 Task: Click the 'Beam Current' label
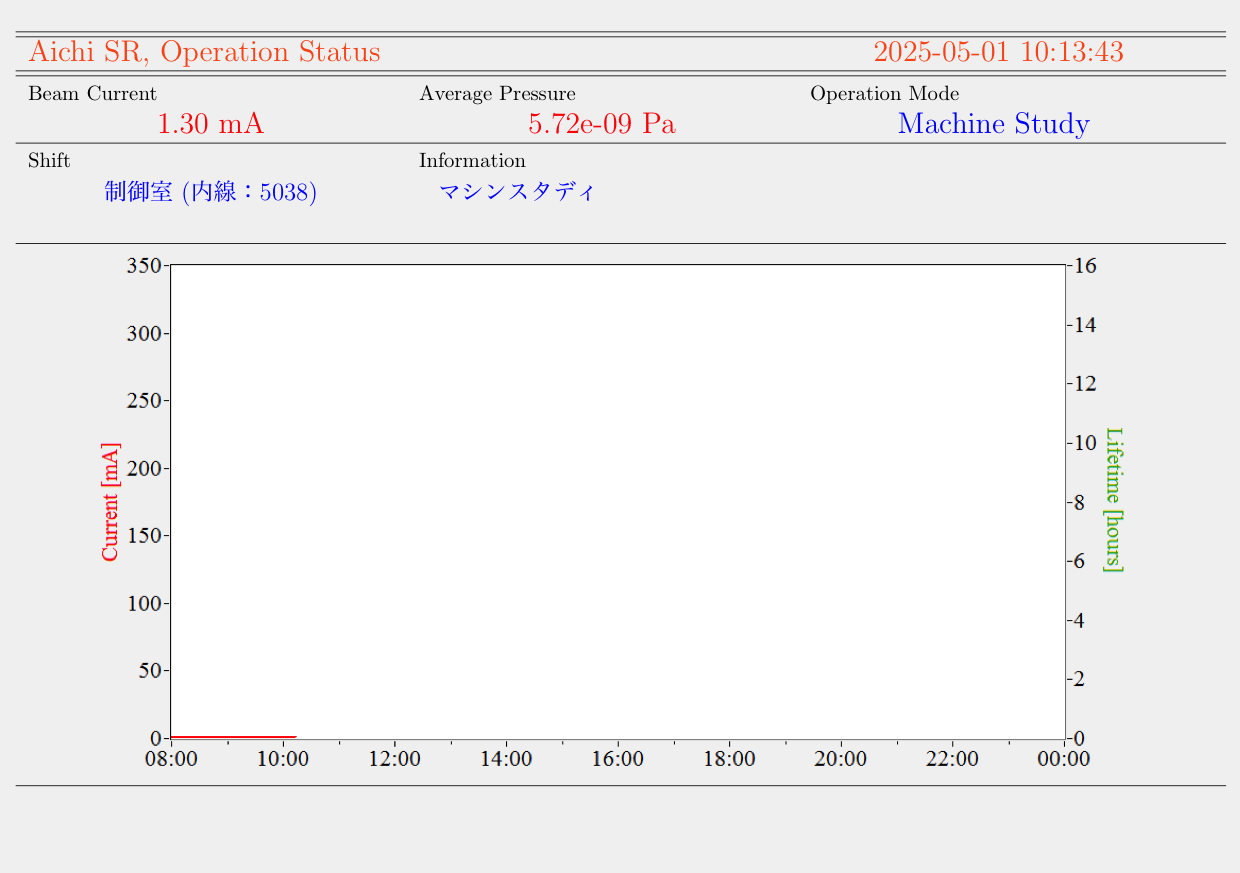tap(92, 94)
